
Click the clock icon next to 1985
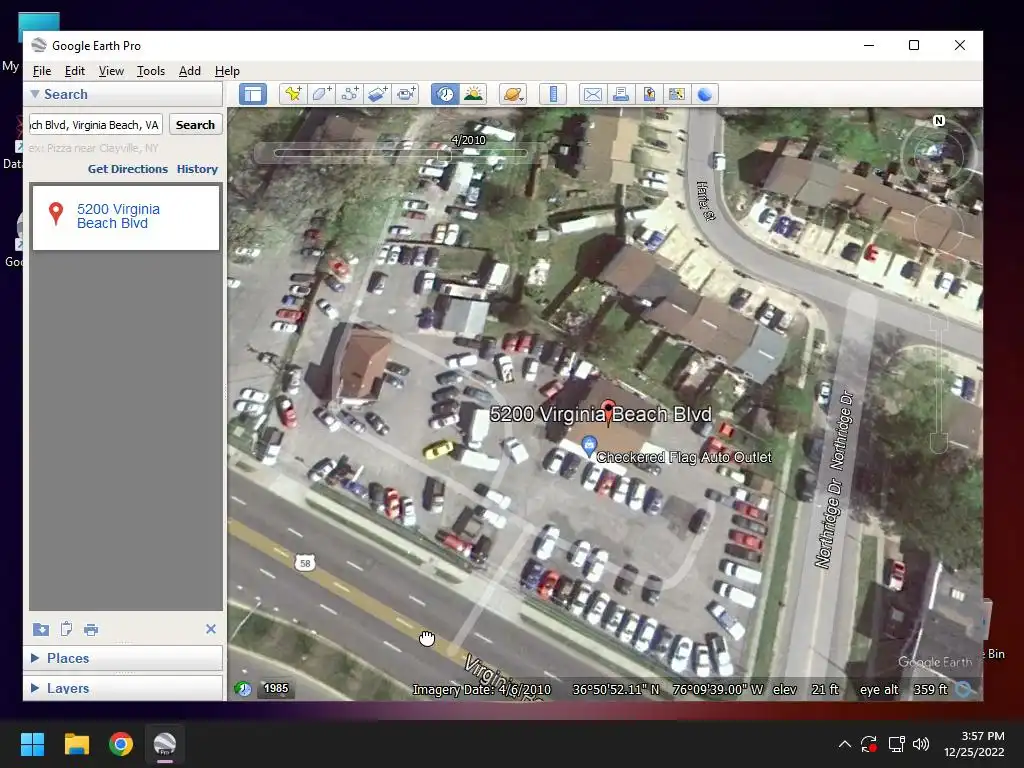[x=243, y=689]
